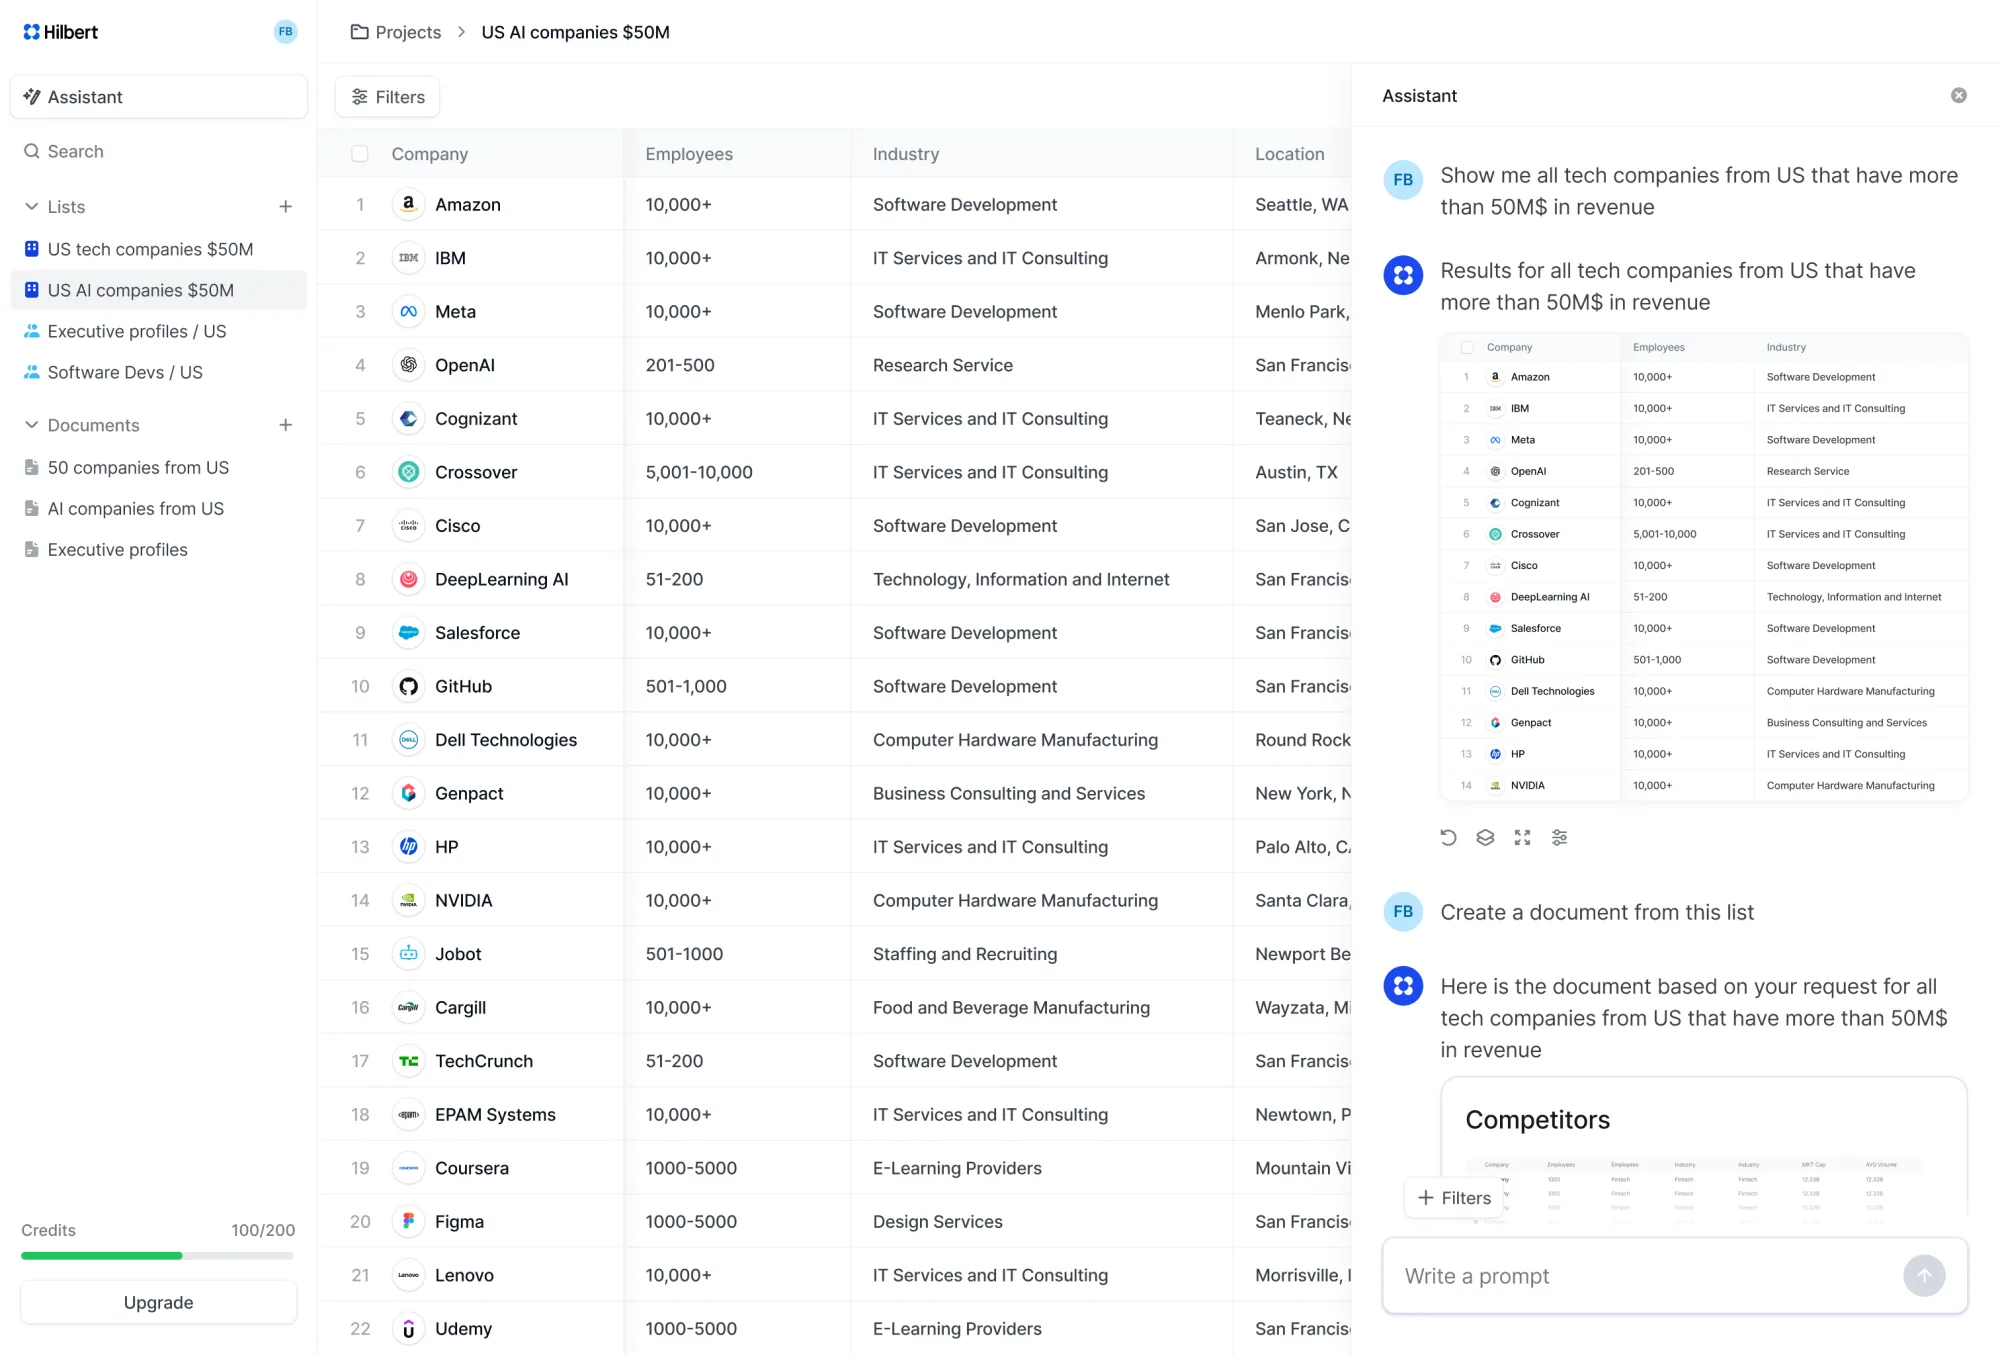Click the Filters button above table
The image size is (2000, 1355).
(388, 97)
